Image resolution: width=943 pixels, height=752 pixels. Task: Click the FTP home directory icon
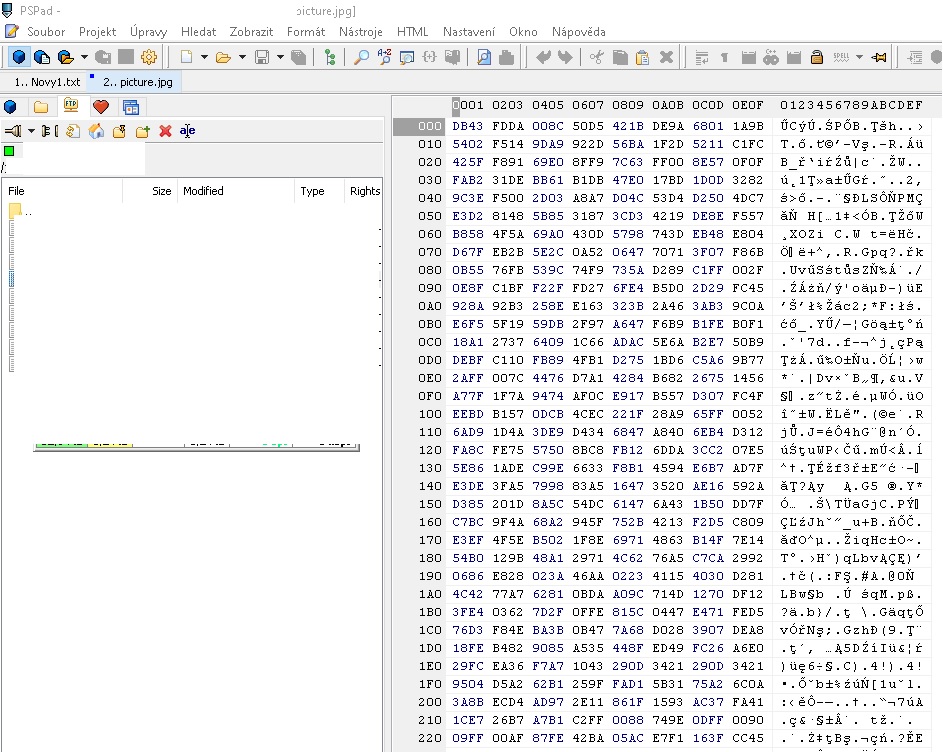97,131
